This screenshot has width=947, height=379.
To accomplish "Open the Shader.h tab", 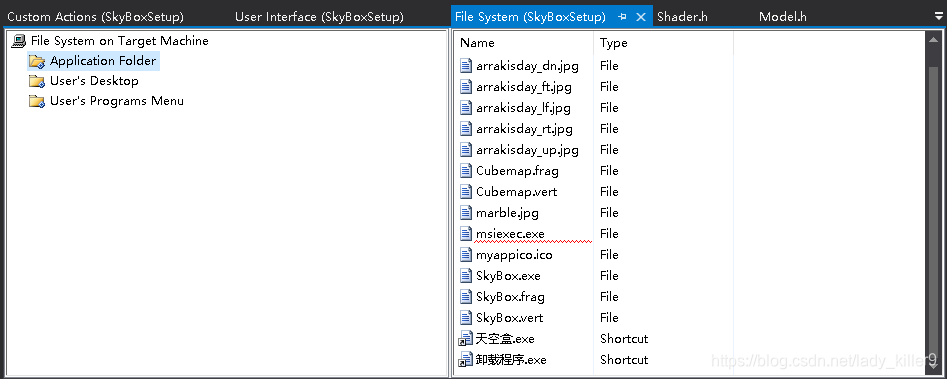I will tap(682, 17).
